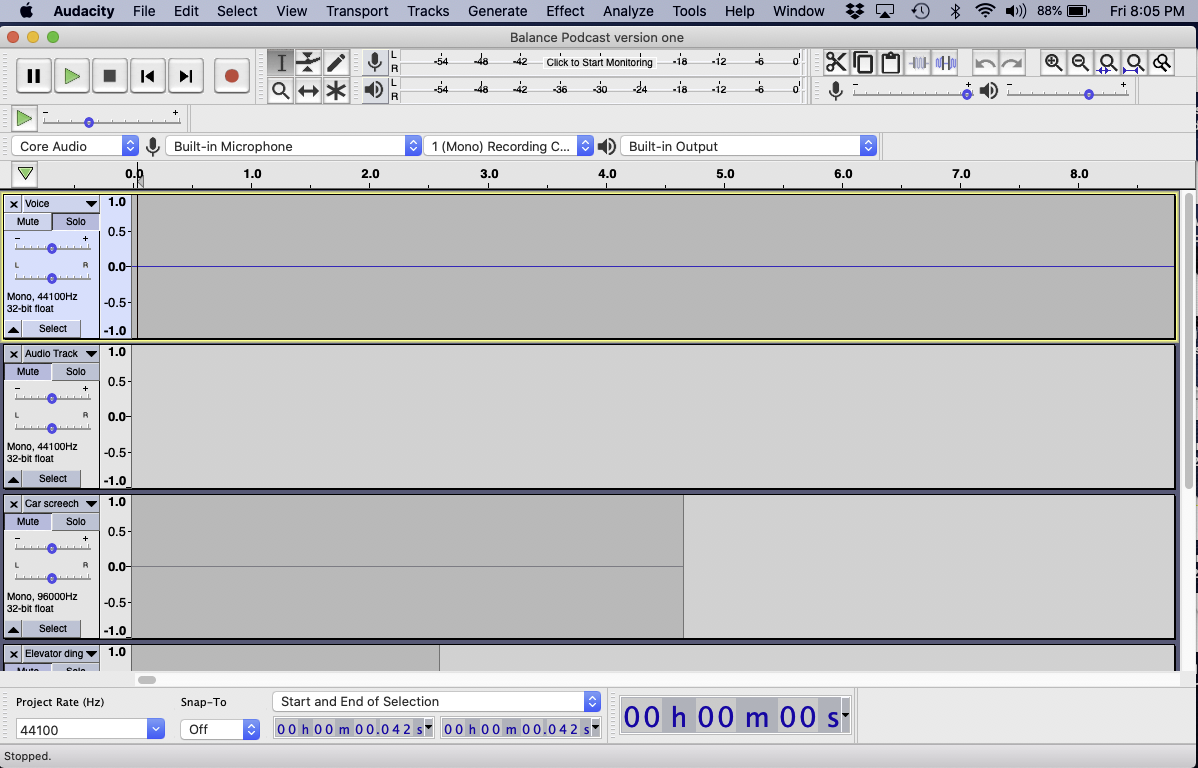This screenshot has width=1198, height=768.
Task: Open the Snap-To dropdown
Action: coord(220,730)
